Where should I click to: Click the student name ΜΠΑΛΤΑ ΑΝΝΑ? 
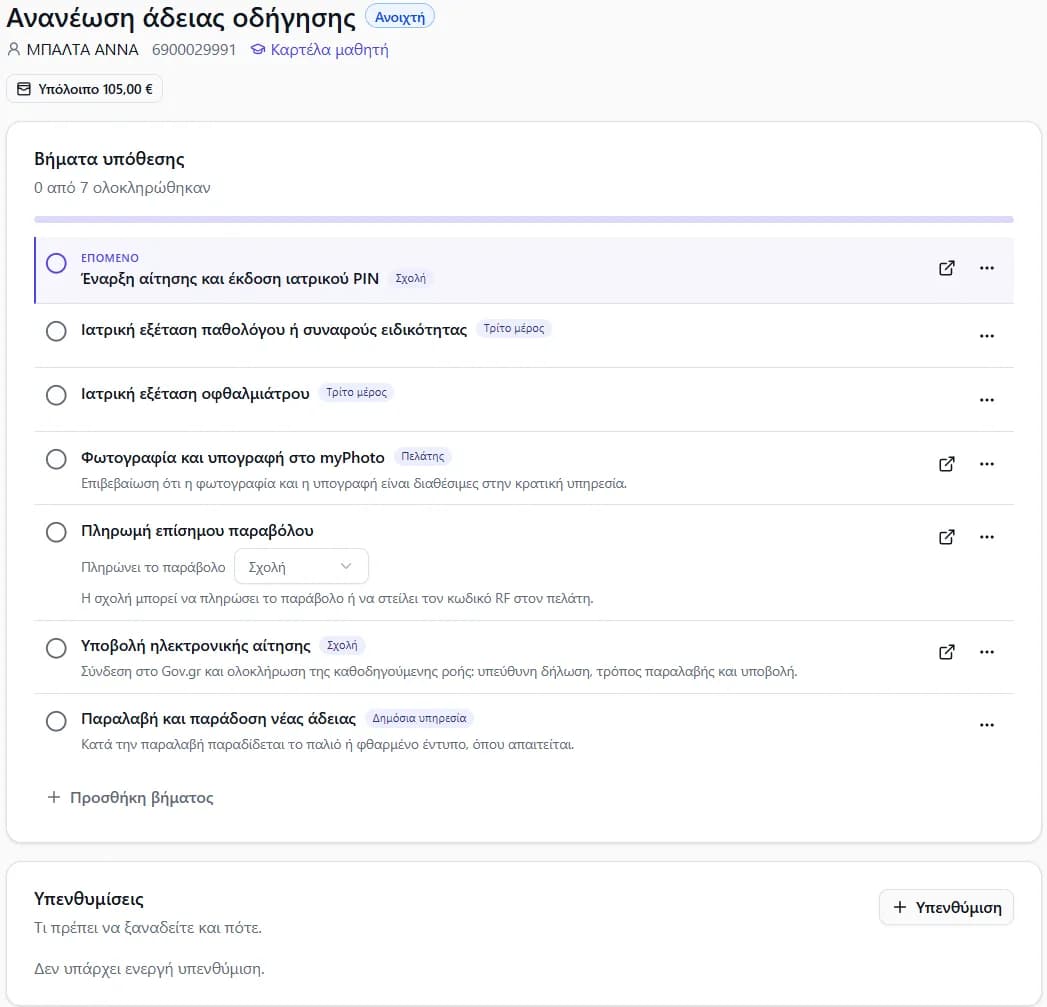[82, 50]
